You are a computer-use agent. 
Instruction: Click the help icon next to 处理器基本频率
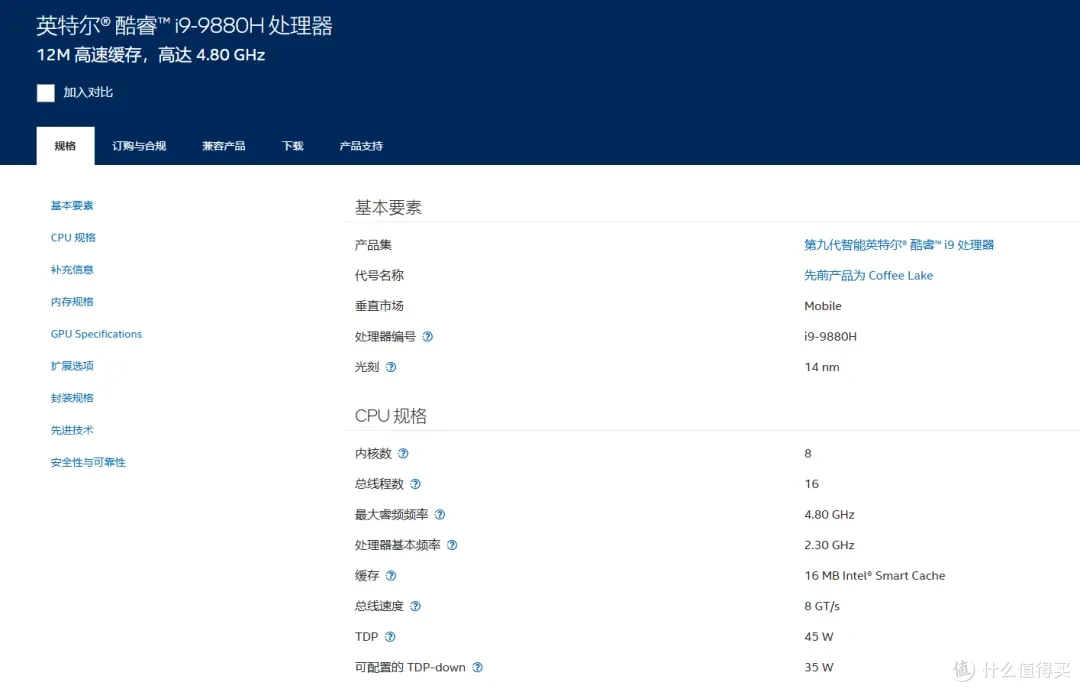[452, 545]
